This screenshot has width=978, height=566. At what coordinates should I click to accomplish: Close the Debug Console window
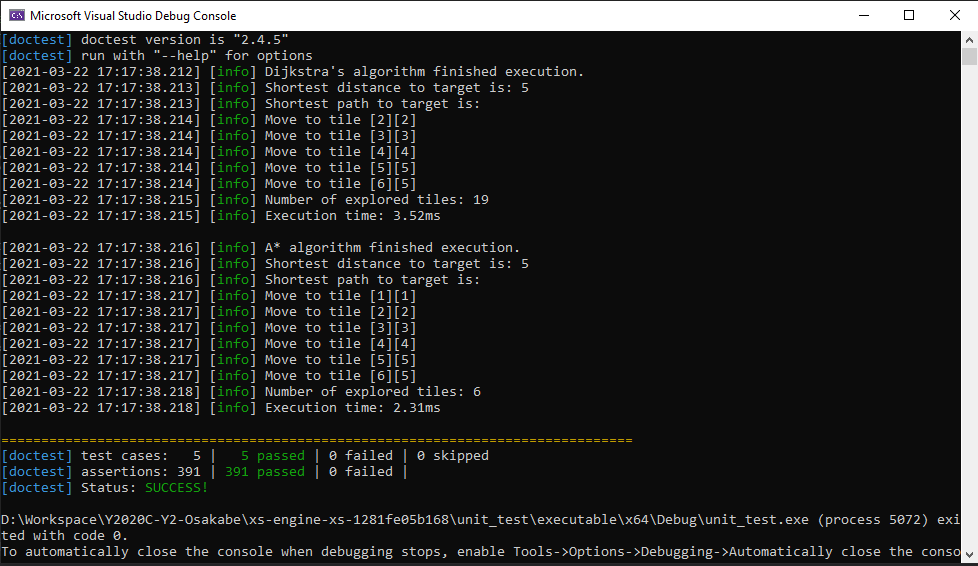coord(954,16)
